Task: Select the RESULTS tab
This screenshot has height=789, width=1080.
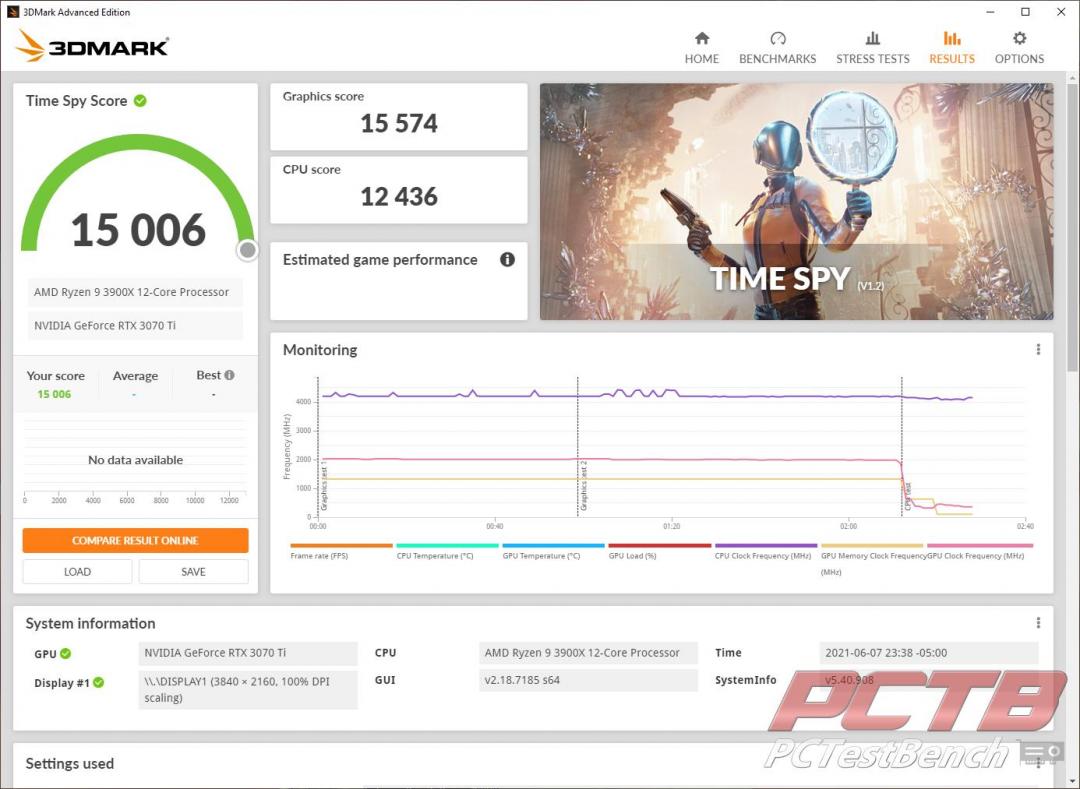Action: [951, 48]
